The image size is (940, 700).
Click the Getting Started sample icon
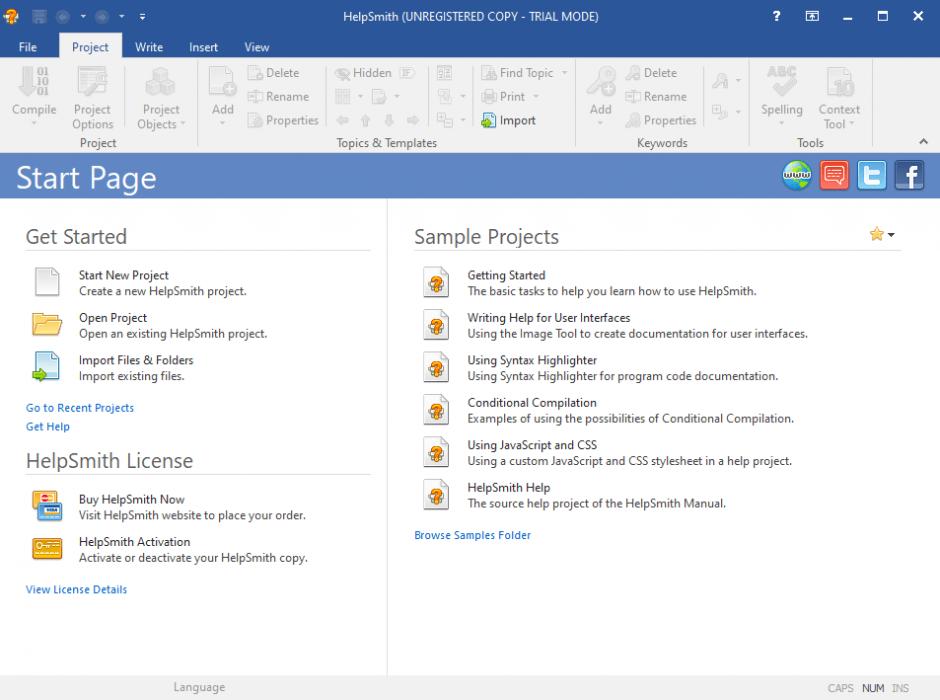pyautogui.click(x=436, y=282)
